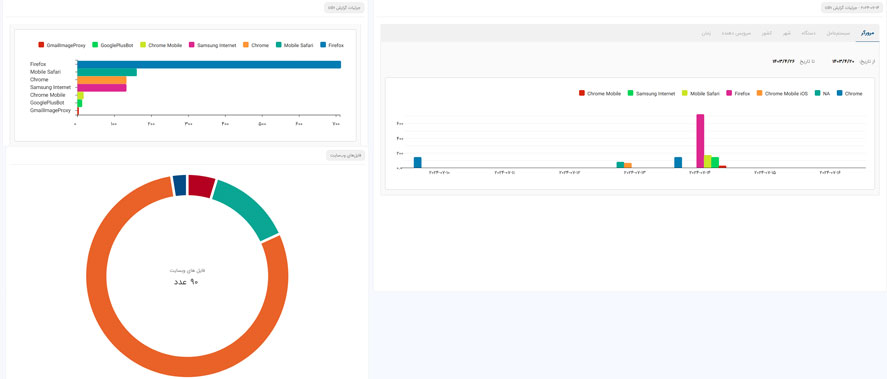Toggle Chrome legend in horizontal bar chart
The height and width of the screenshot is (379, 887).
[256, 45]
